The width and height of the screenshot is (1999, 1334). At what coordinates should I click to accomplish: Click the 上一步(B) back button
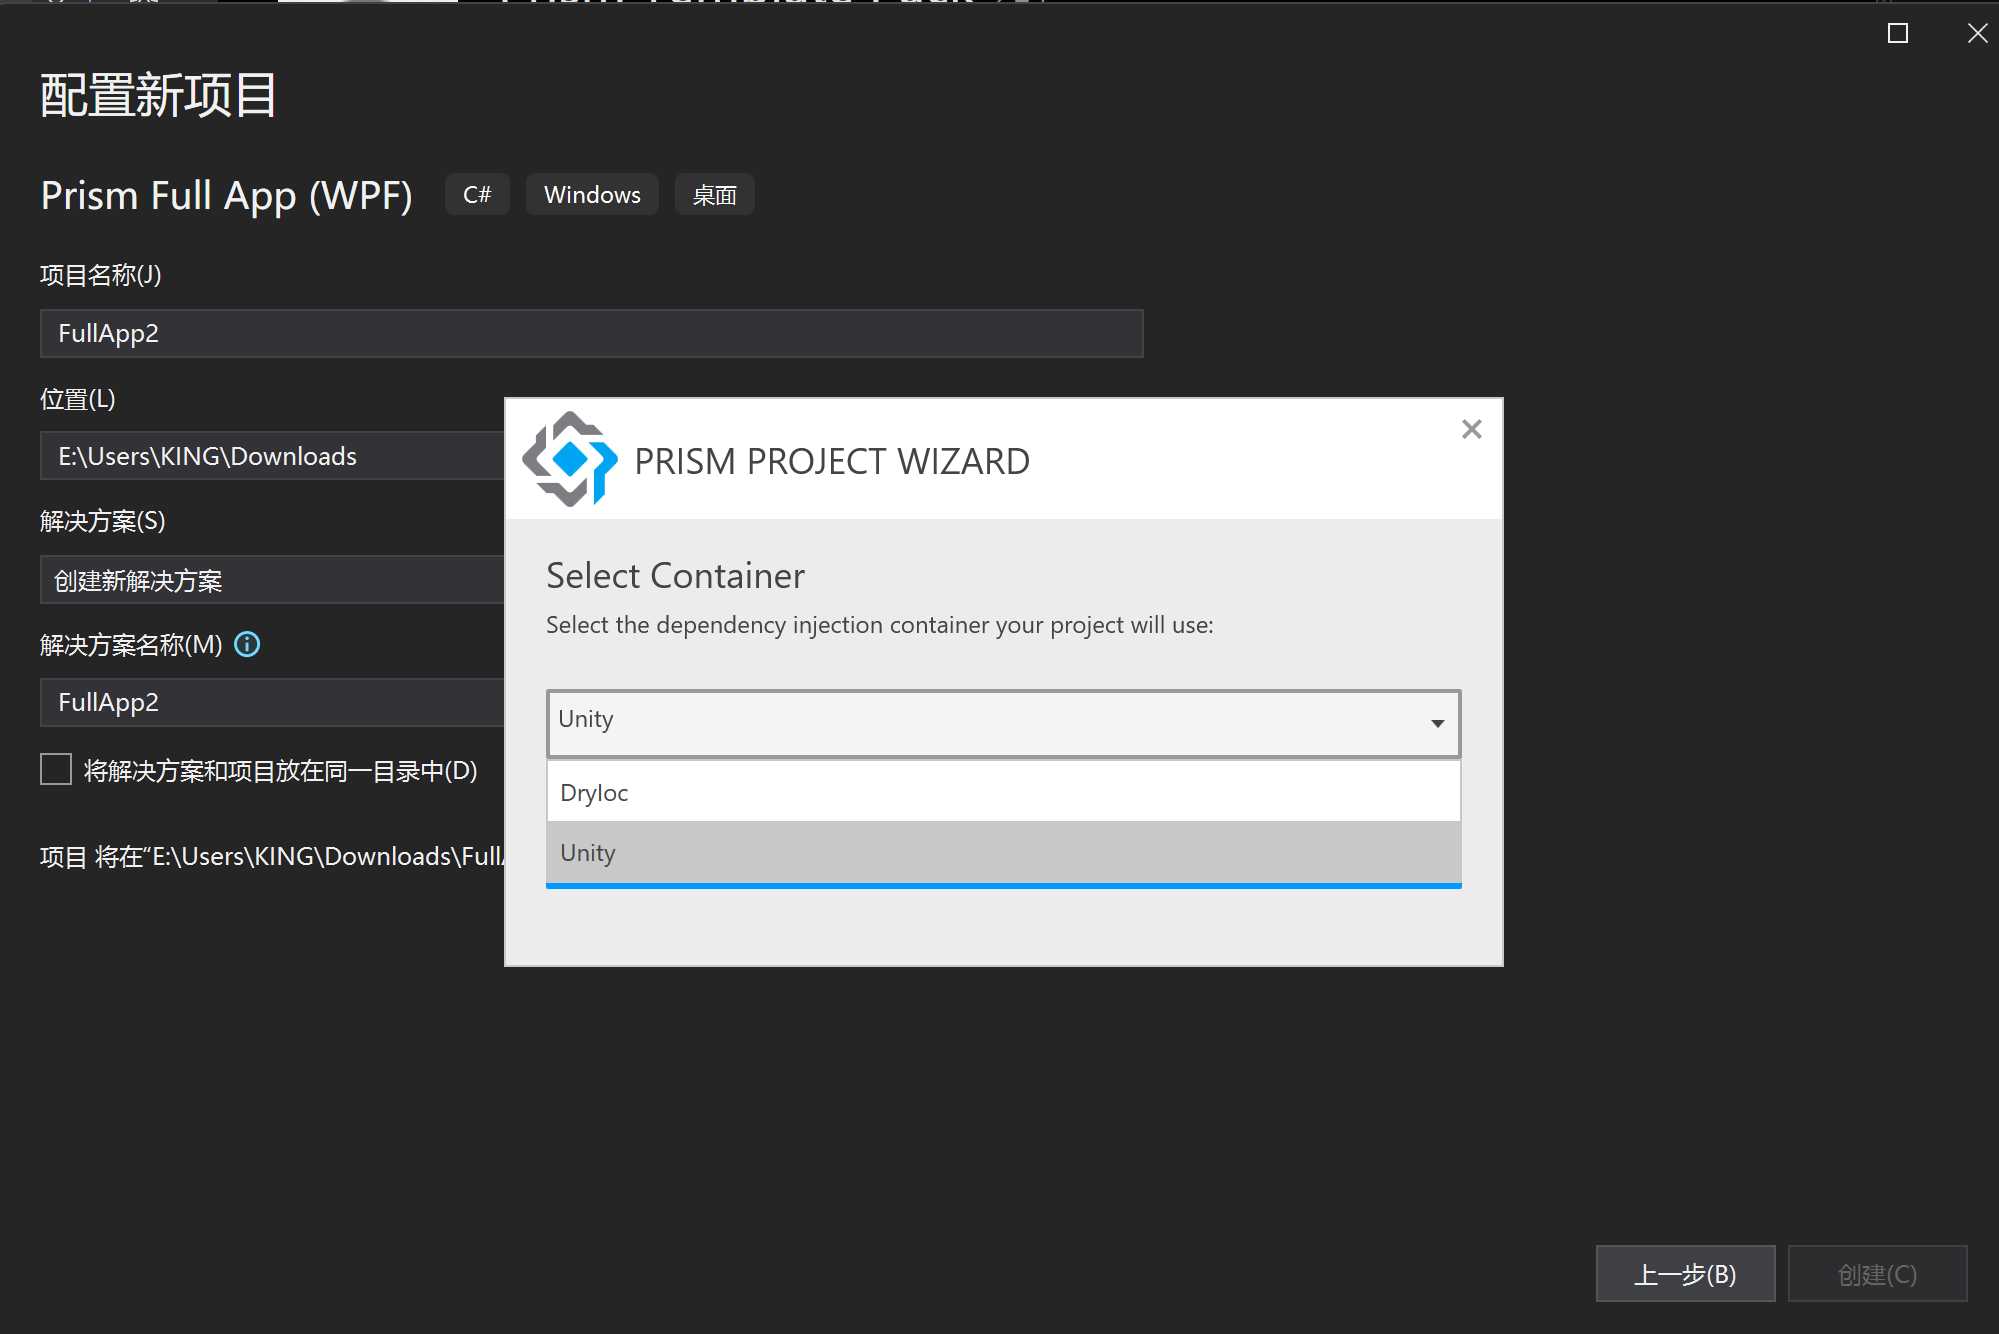[x=1685, y=1274]
